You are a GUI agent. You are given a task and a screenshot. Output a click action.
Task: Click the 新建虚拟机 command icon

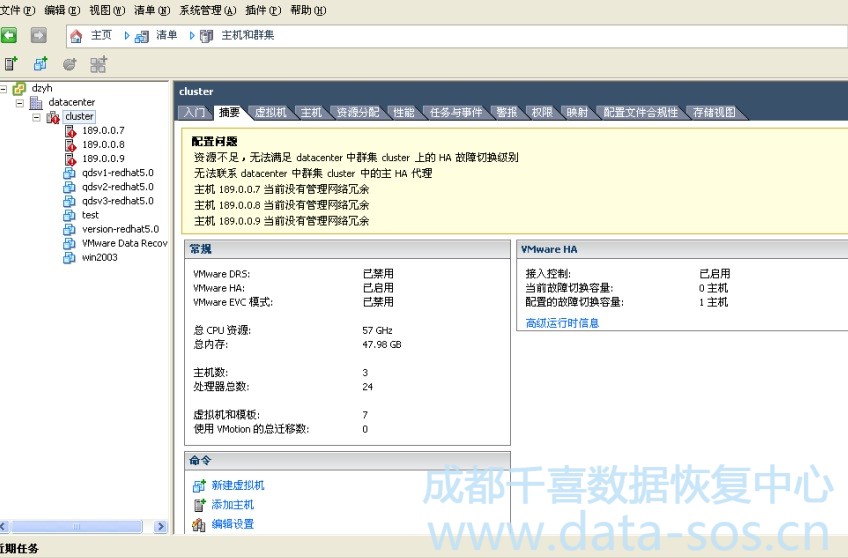click(x=199, y=486)
